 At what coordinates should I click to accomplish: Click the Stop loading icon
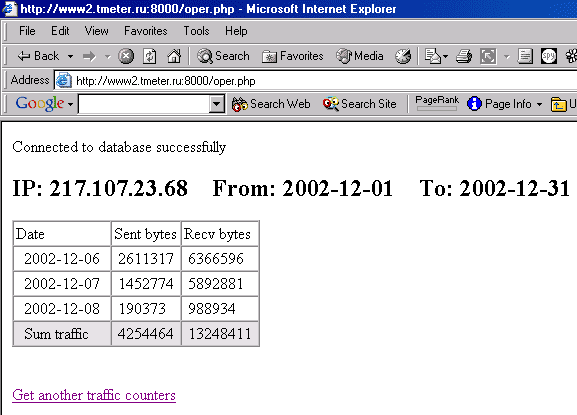coord(126,56)
